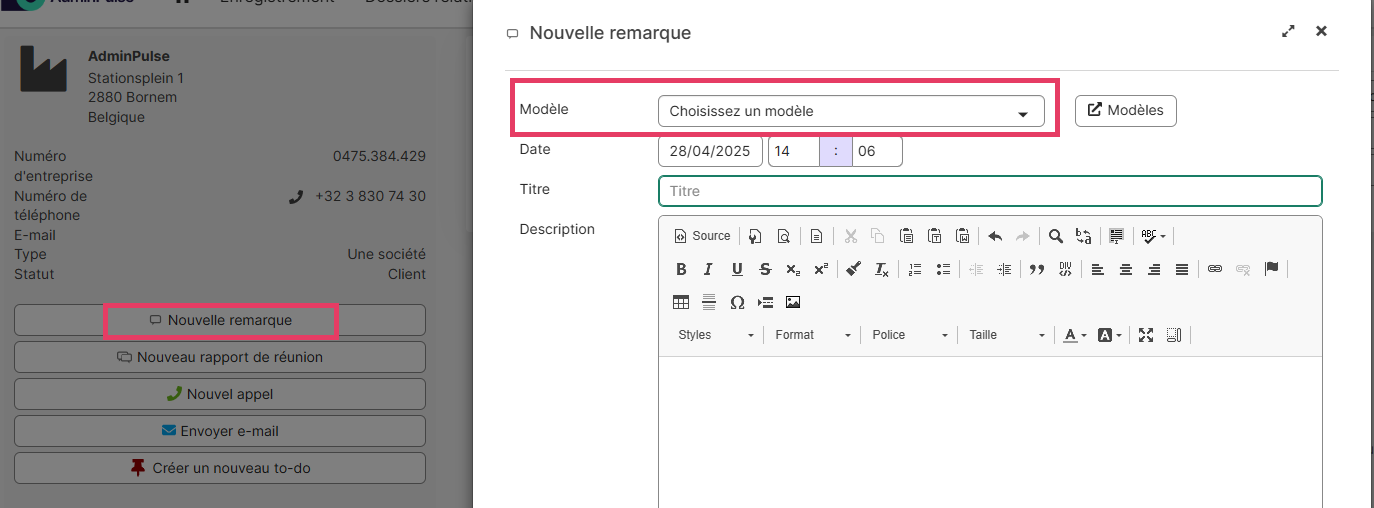This screenshot has width=1374, height=508.
Task: Center align the text
Action: click(1126, 269)
